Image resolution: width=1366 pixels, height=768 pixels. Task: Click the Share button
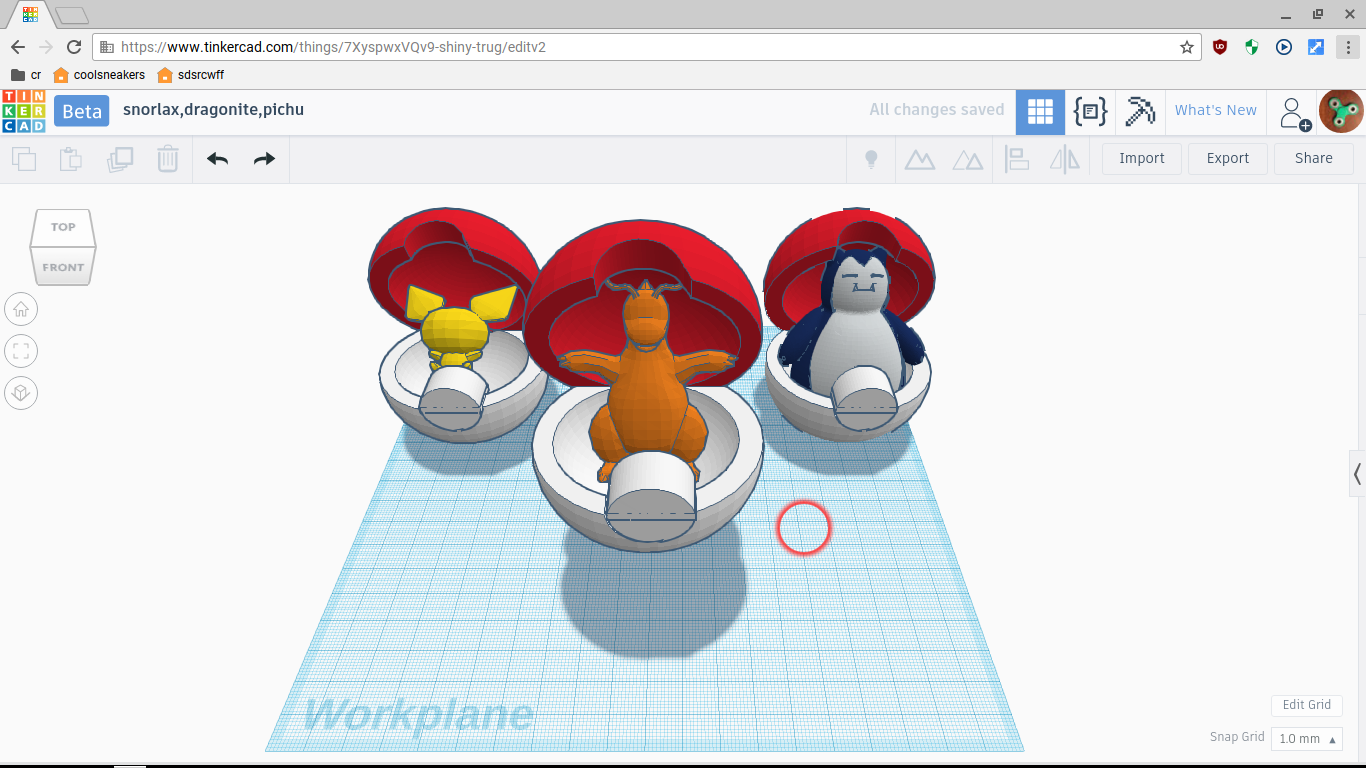(1314, 158)
